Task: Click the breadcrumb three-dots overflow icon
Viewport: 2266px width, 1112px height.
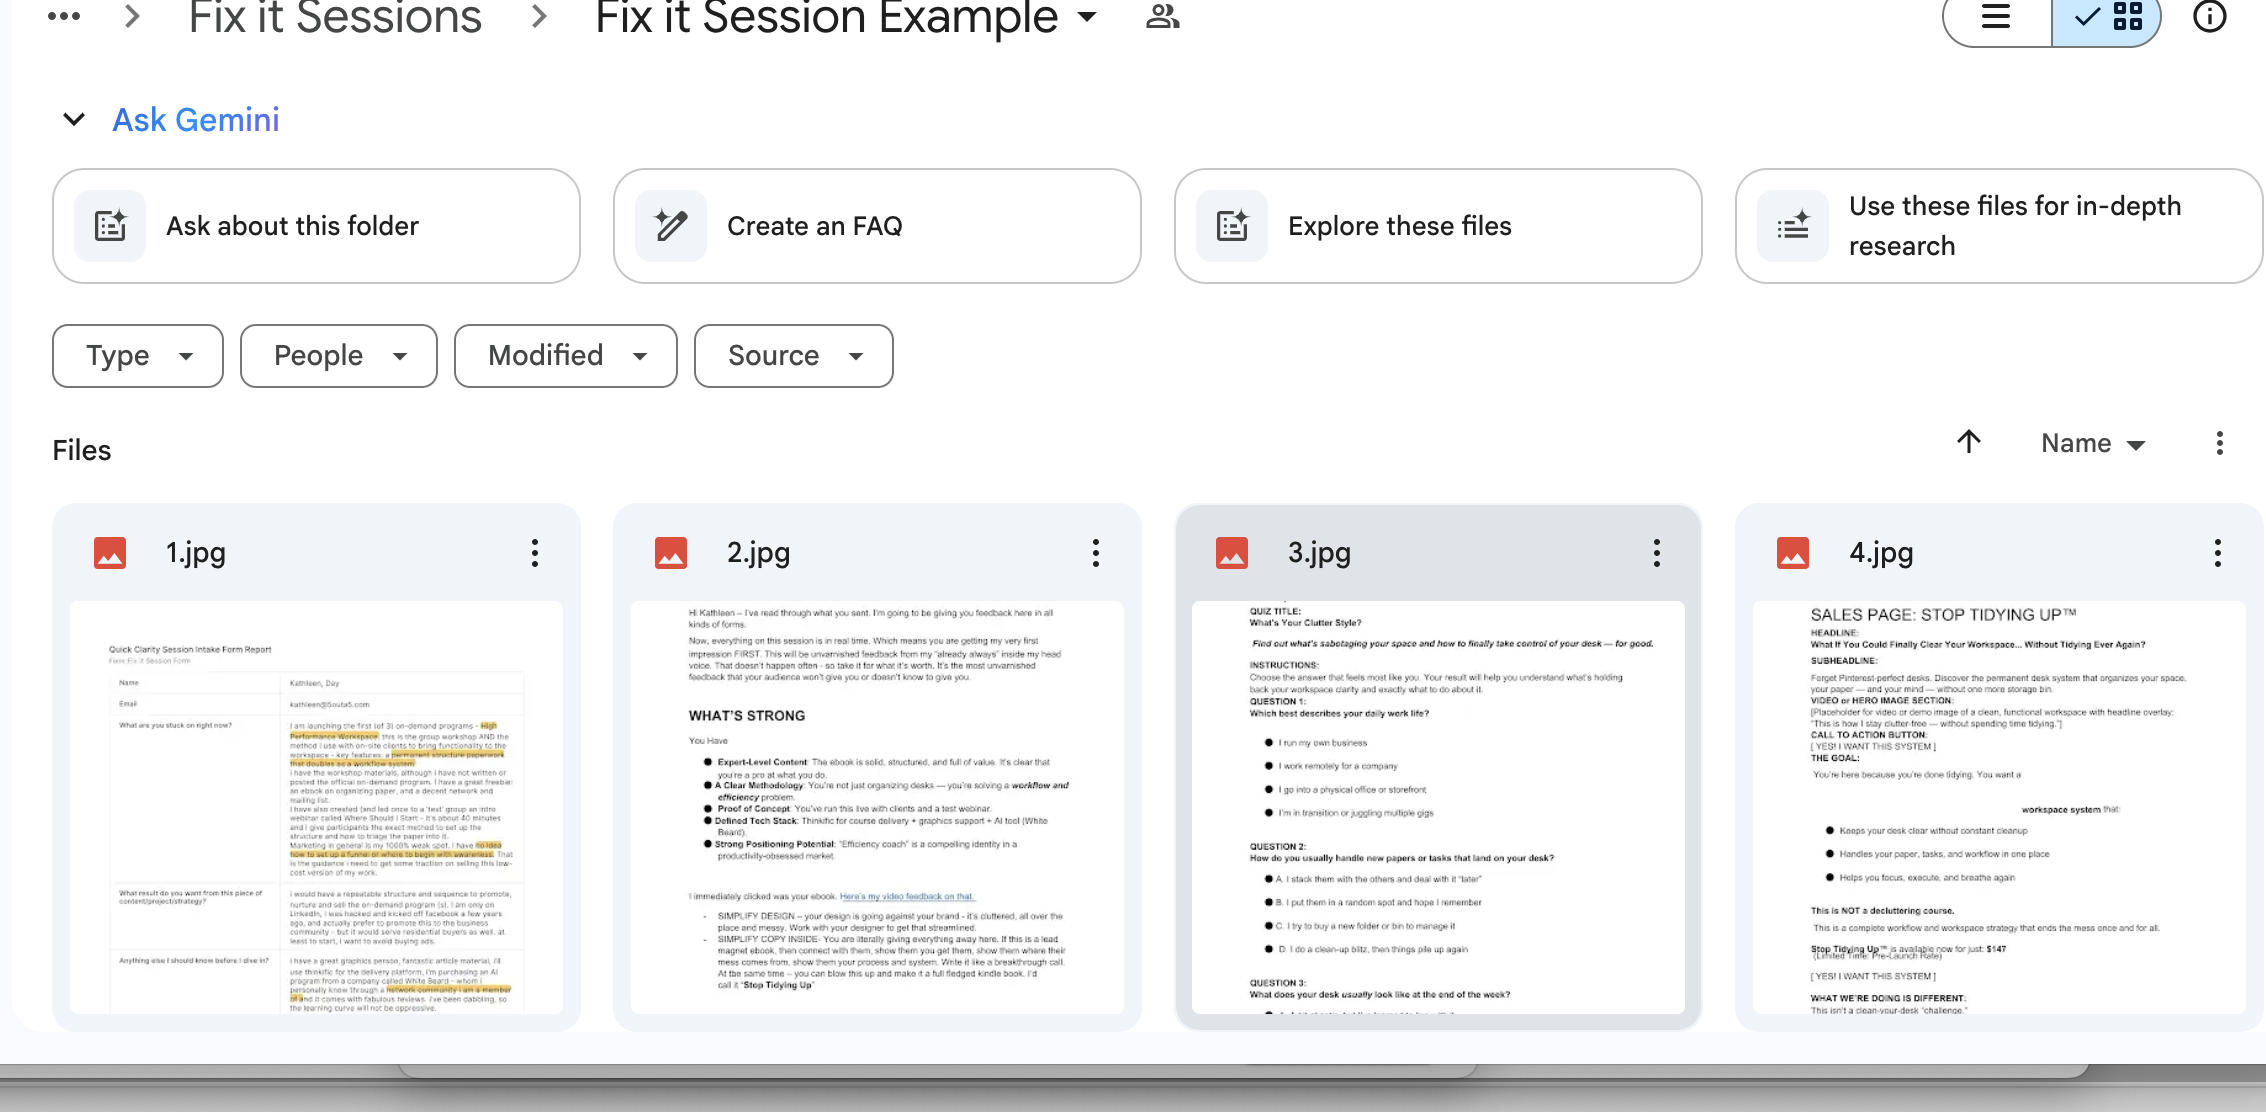Action: click(64, 17)
